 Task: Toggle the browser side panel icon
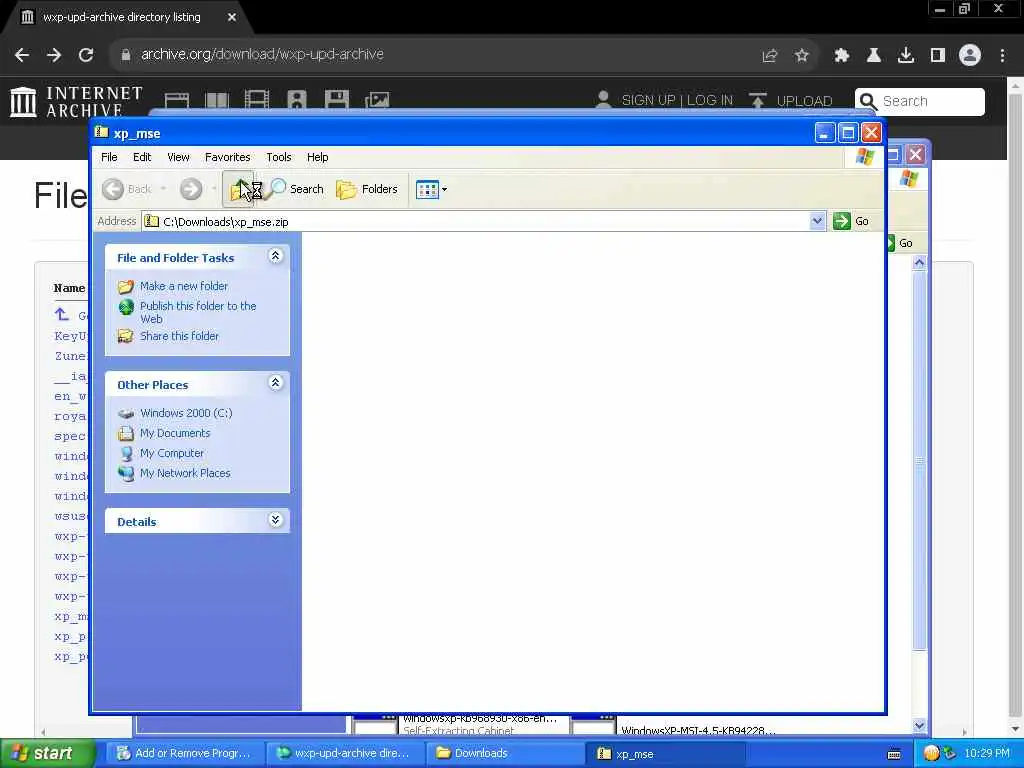click(938, 56)
